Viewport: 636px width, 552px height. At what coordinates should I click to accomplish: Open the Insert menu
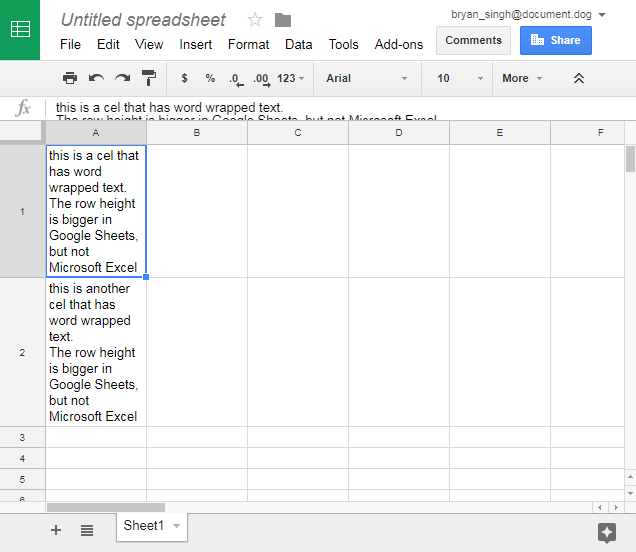[196, 44]
